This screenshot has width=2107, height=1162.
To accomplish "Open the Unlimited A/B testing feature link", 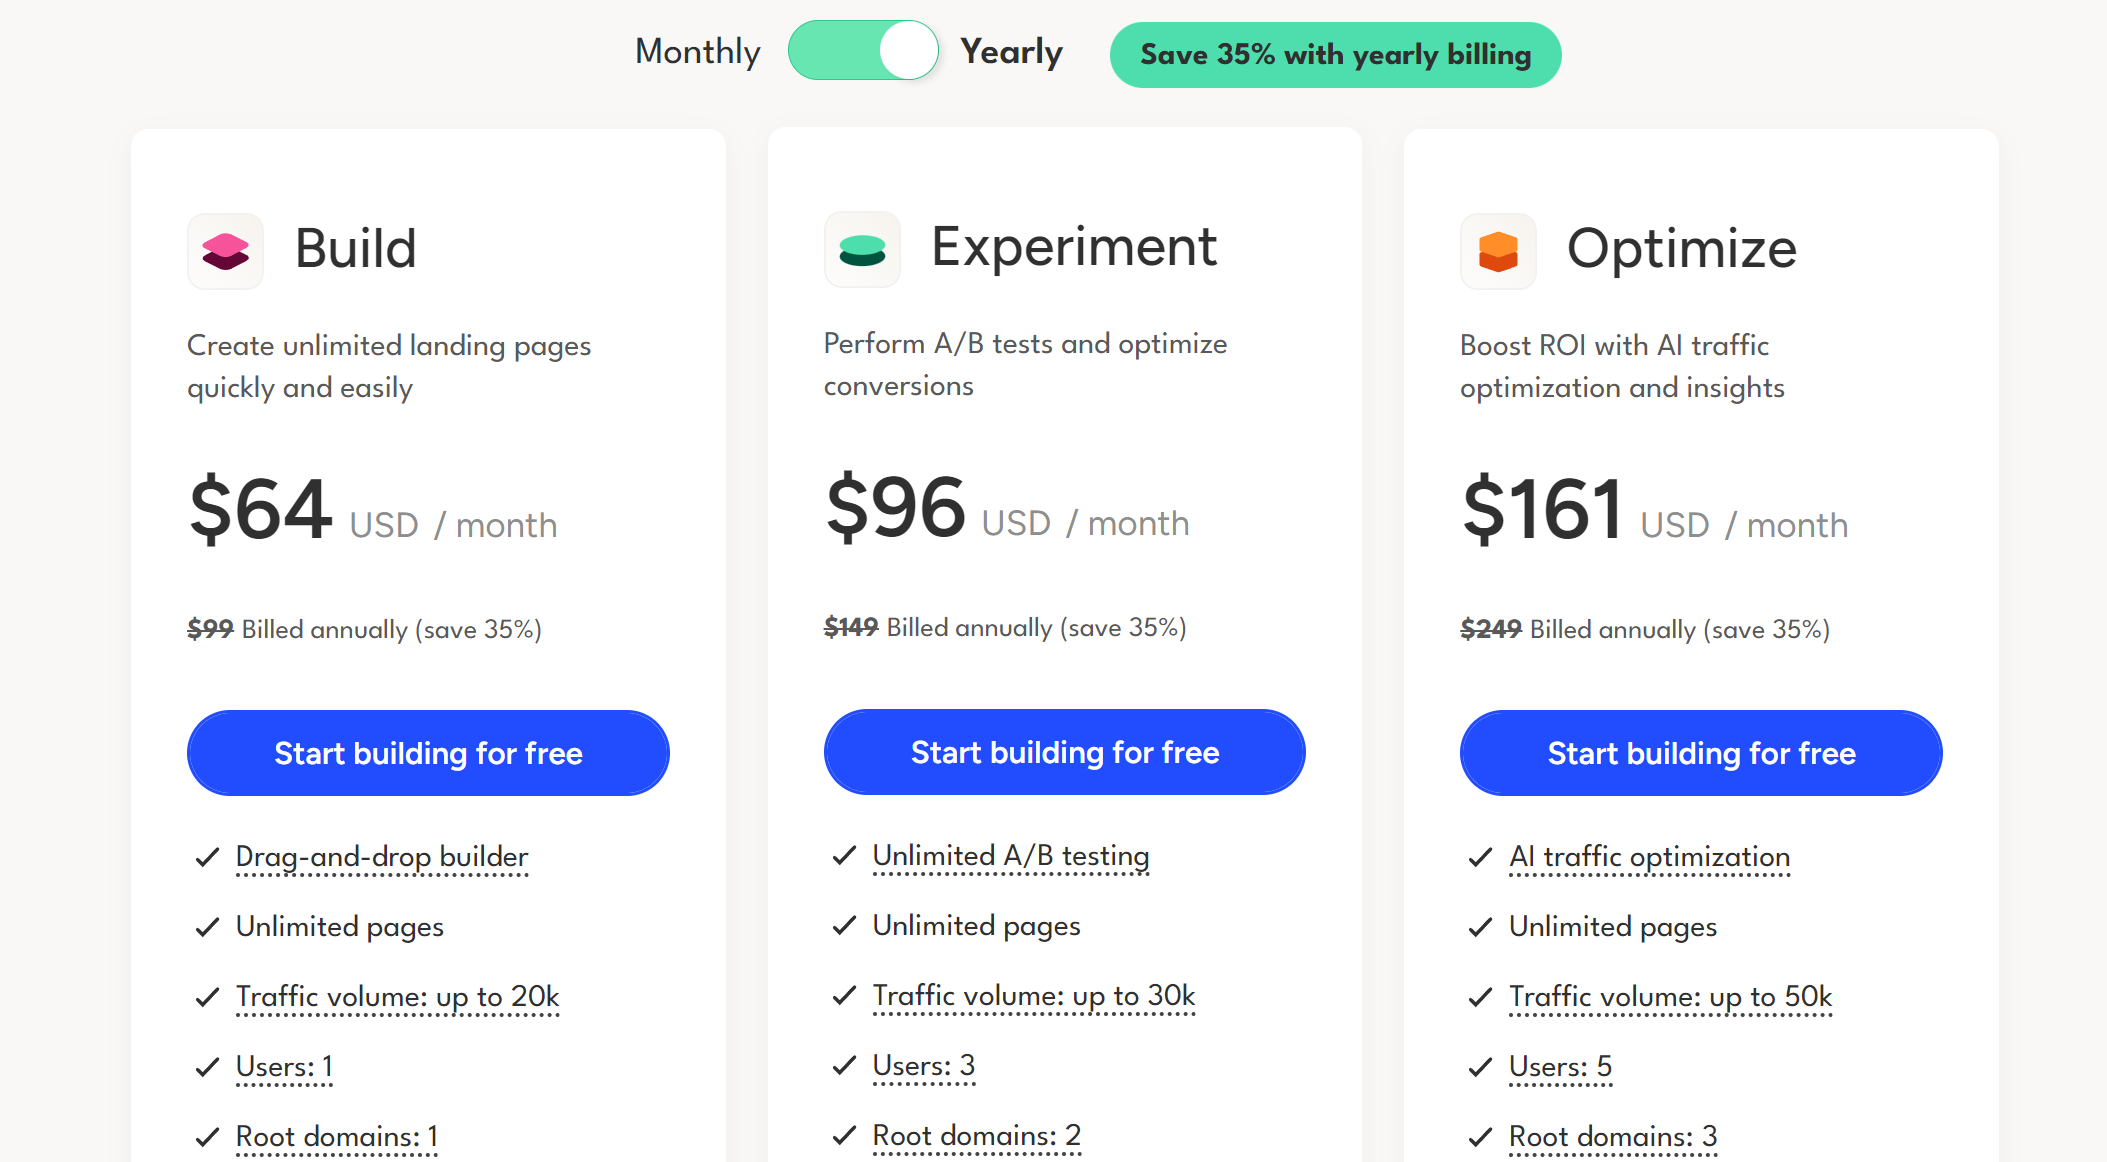I will click(1010, 856).
